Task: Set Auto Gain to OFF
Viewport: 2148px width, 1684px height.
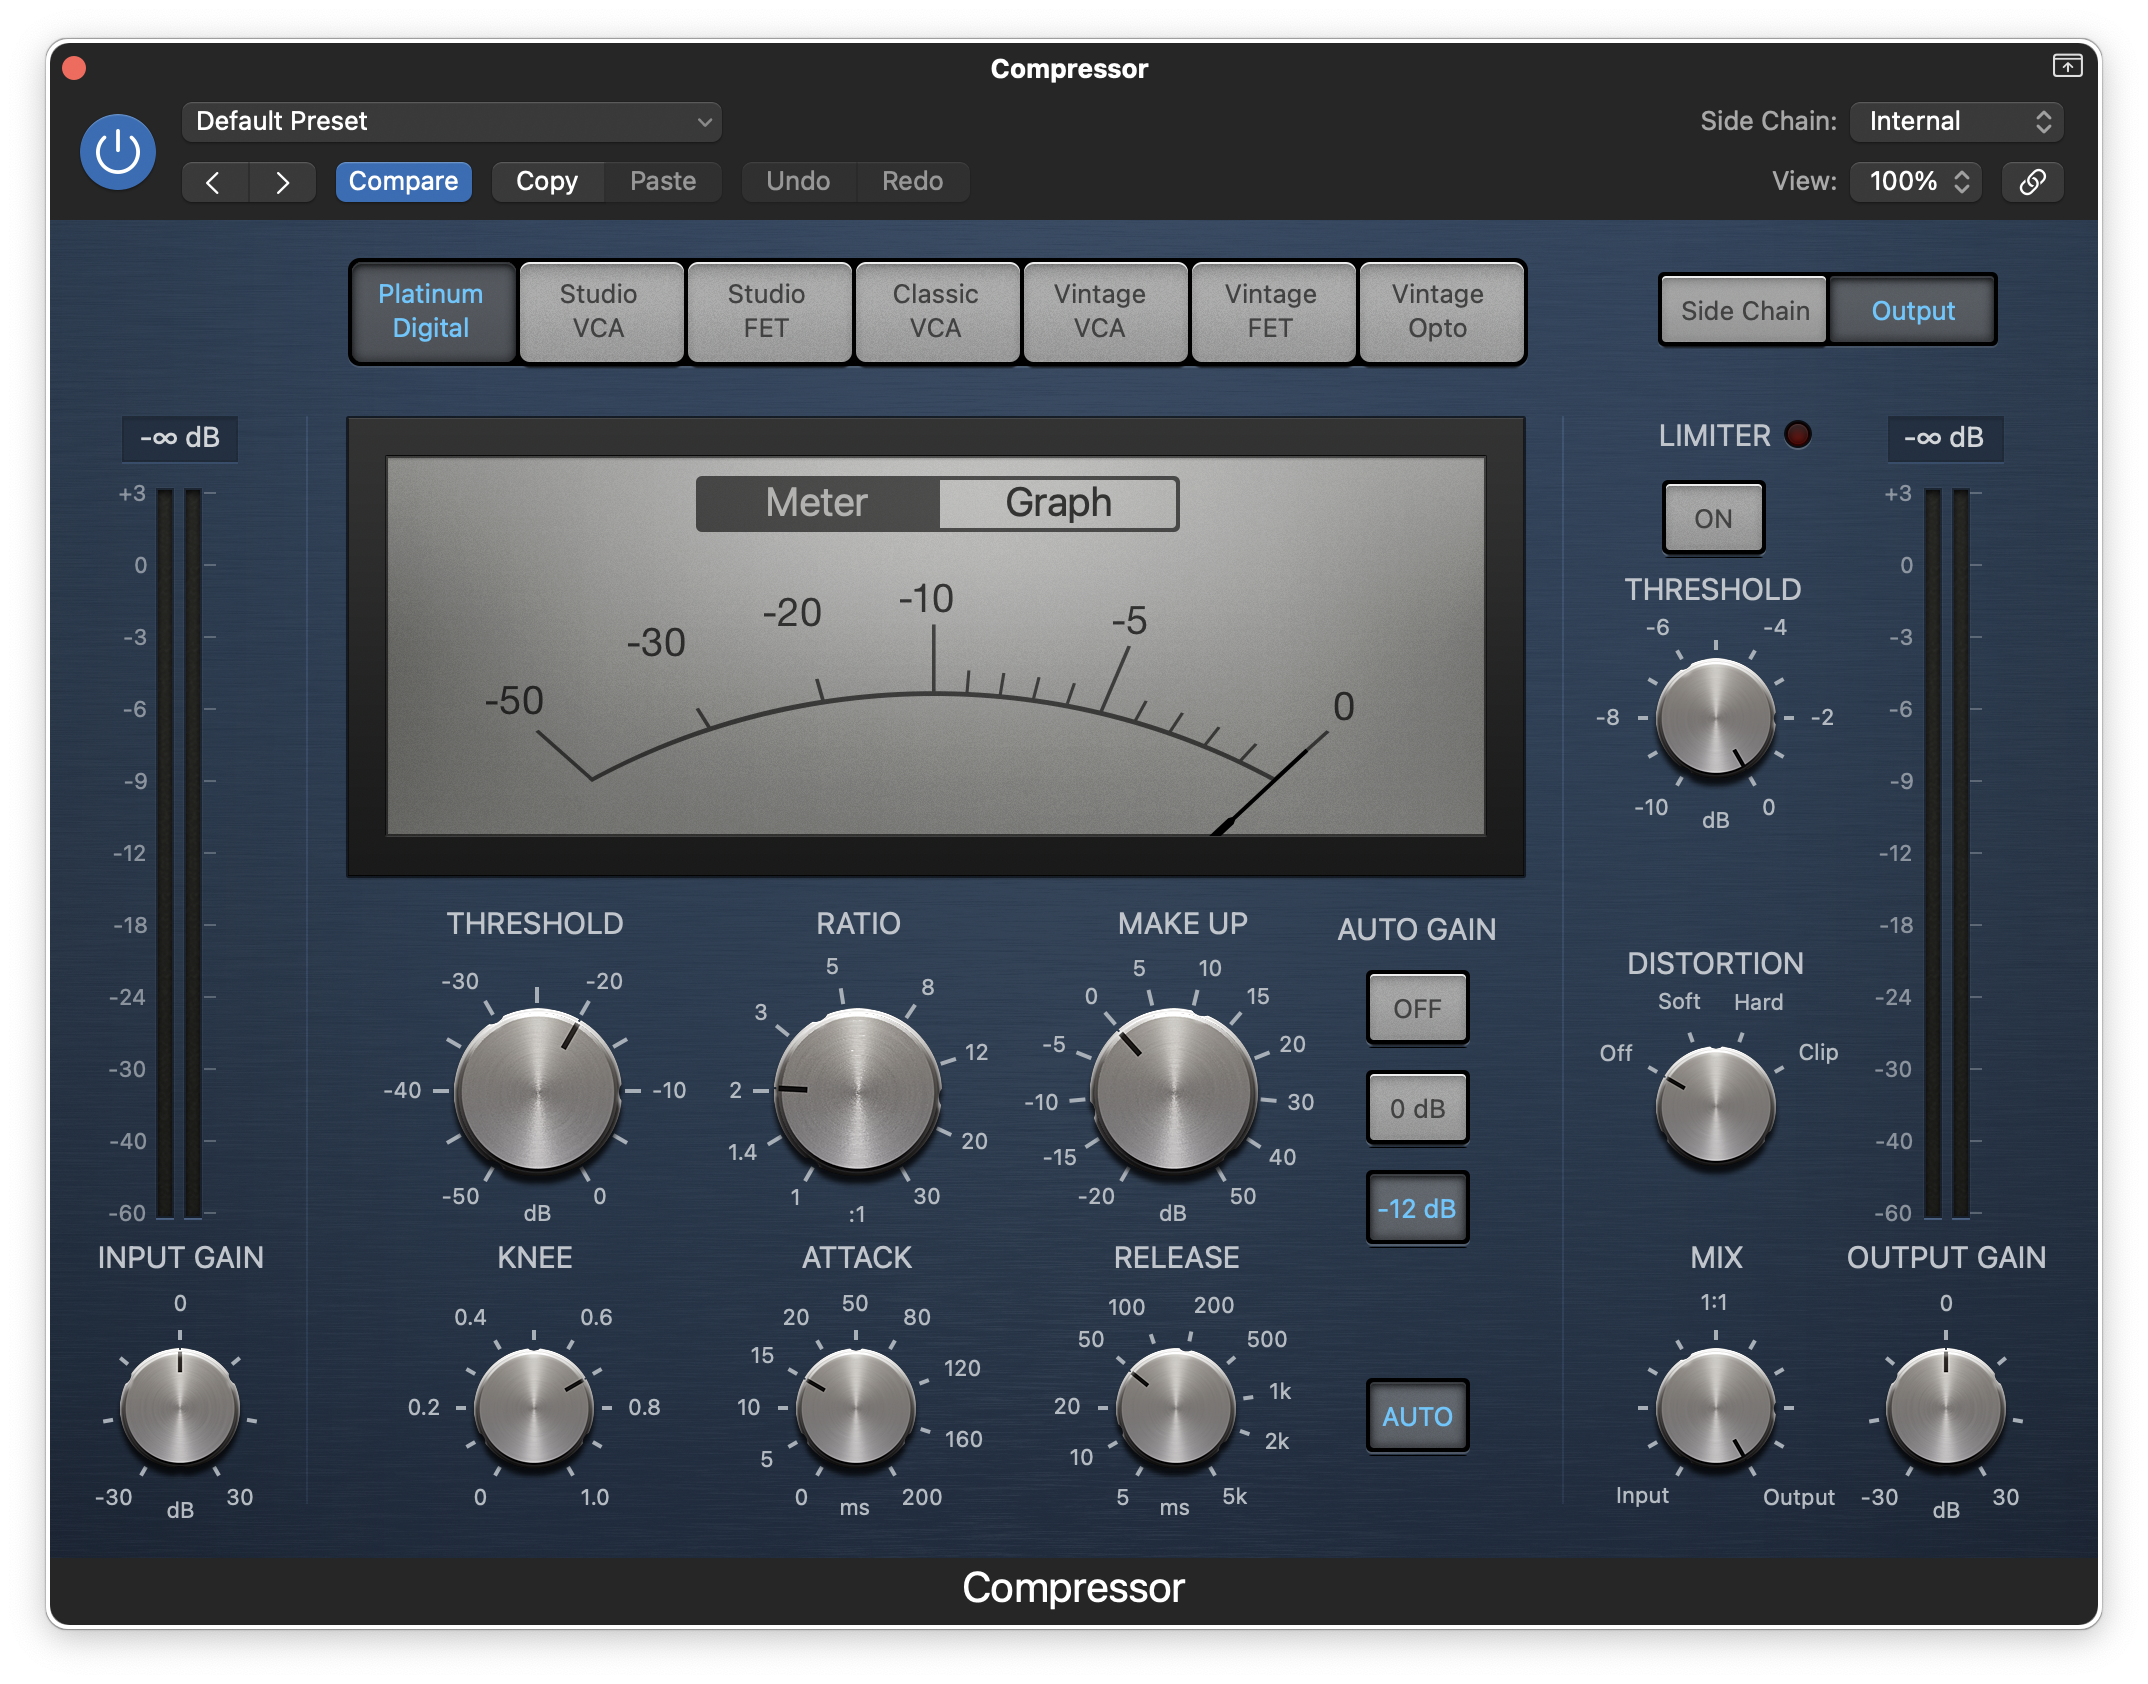Action: pos(1417,1008)
